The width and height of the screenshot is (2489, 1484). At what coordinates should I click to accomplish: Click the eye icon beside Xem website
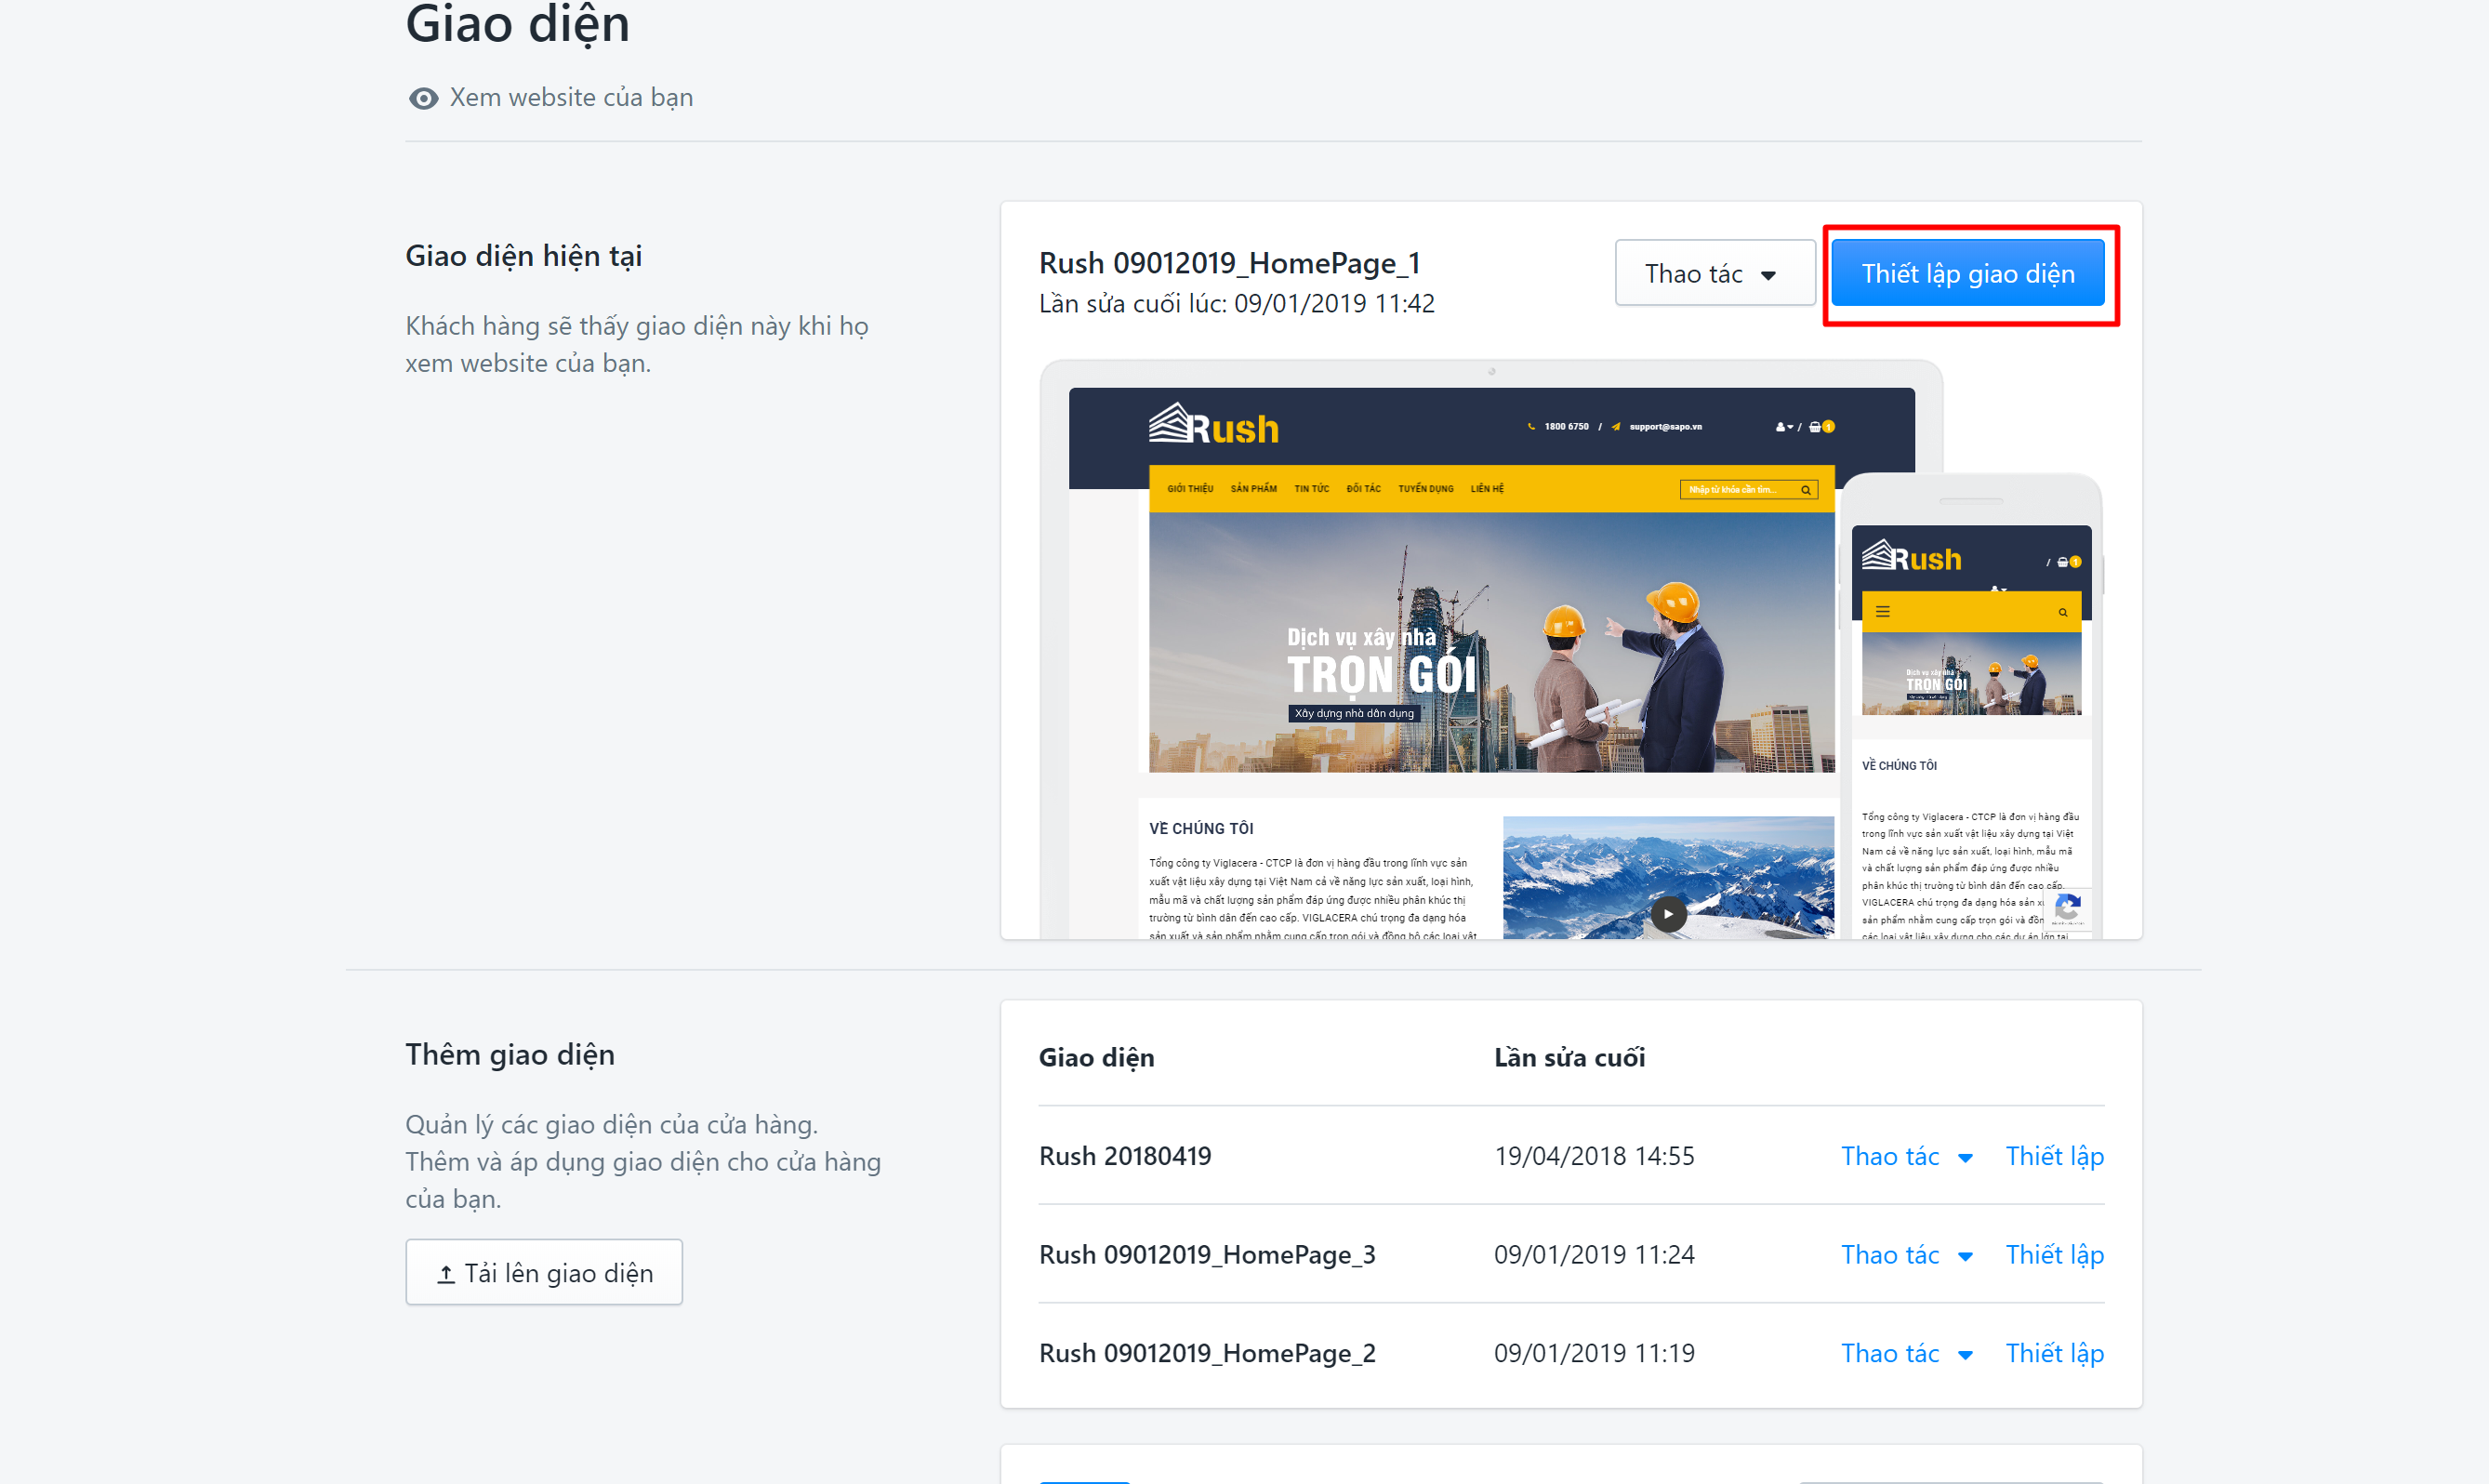(x=423, y=98)
